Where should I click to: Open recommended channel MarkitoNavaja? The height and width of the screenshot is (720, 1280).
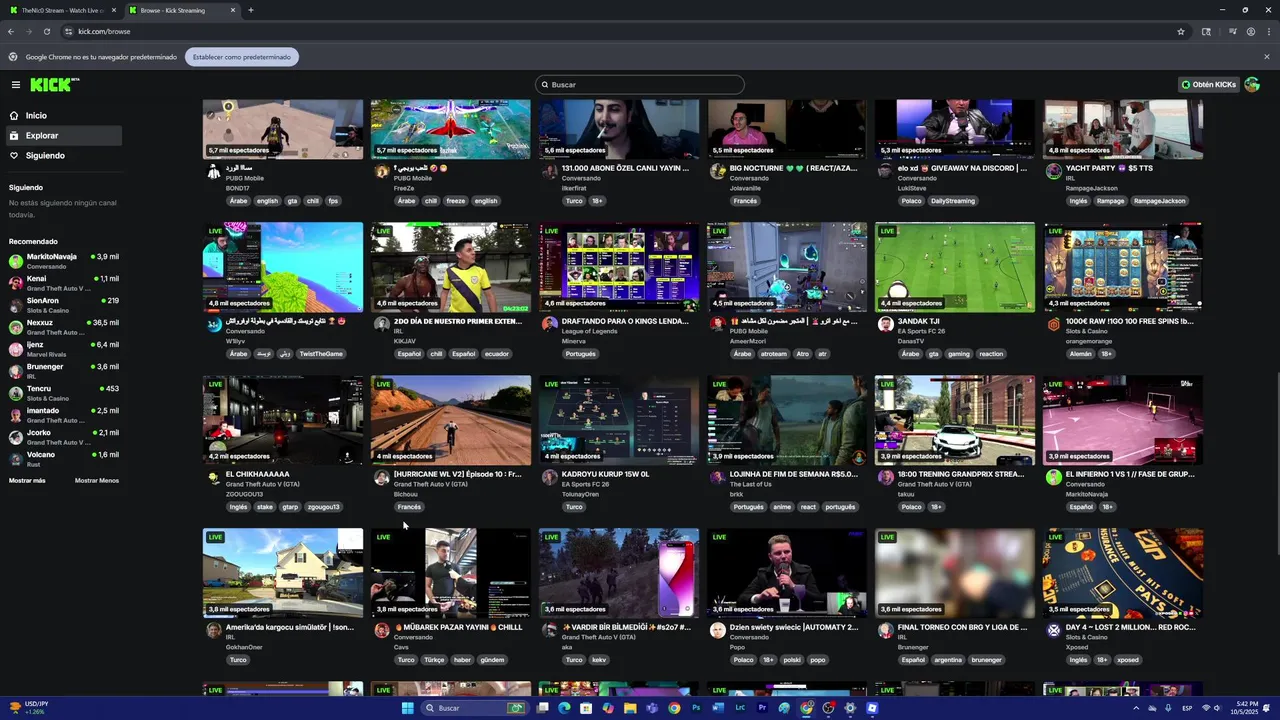coord(63,261)
